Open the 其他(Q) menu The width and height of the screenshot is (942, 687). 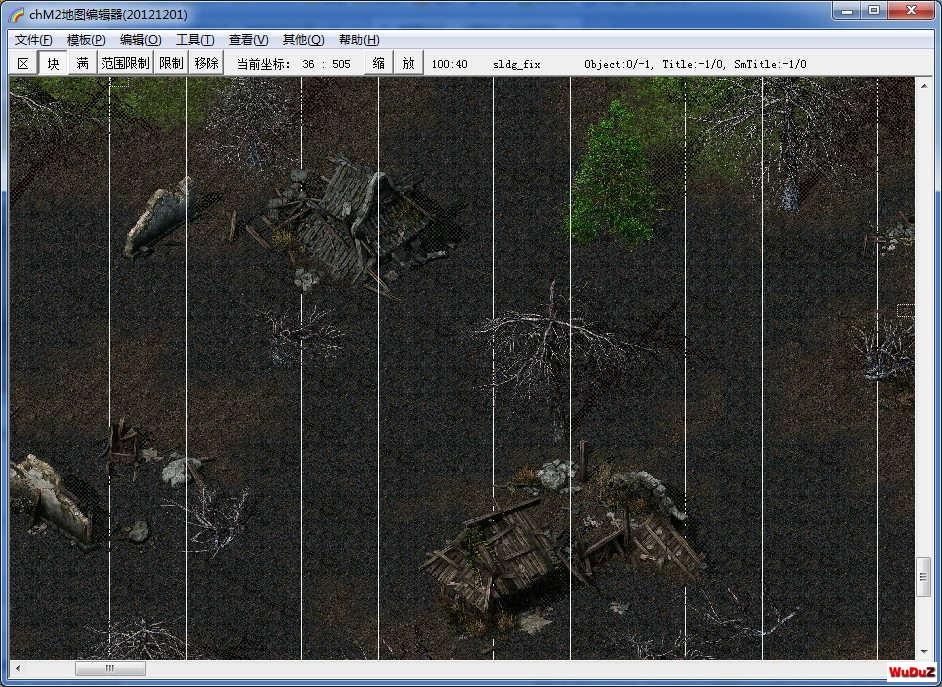[303, 40]
